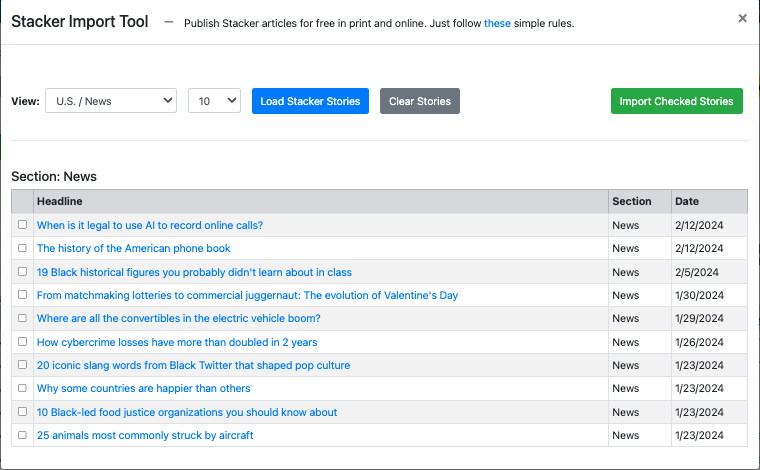Check the food justice organizations story
The height and width of the screenshot is (470, 760).
(x=22, y=411)
